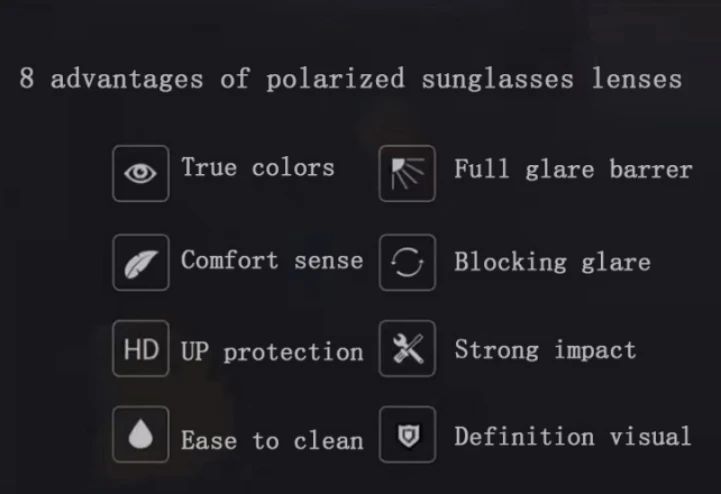This screenshot has width=721, height=494.
Task: Click the water drop icon
Action: pyautogui.click(x=140, y=436)
